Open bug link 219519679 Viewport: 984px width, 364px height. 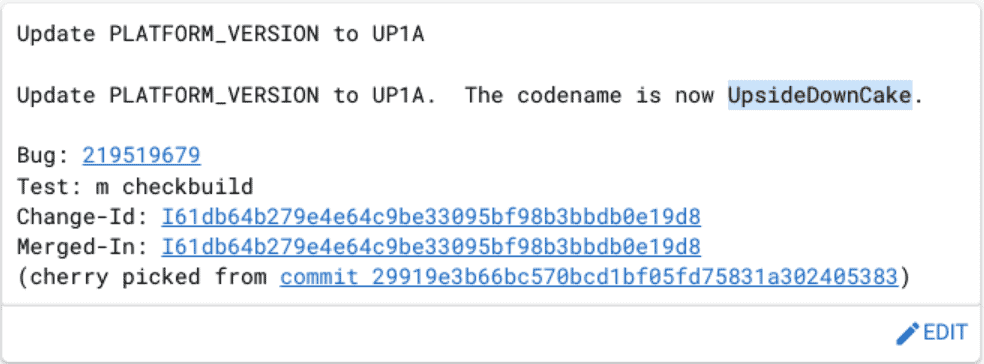[141, 155]
